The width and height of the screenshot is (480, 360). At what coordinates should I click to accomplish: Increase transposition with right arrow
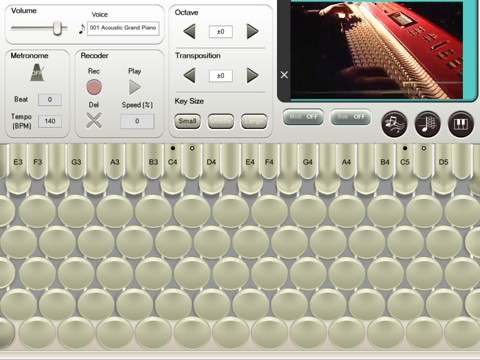point(252,76)
